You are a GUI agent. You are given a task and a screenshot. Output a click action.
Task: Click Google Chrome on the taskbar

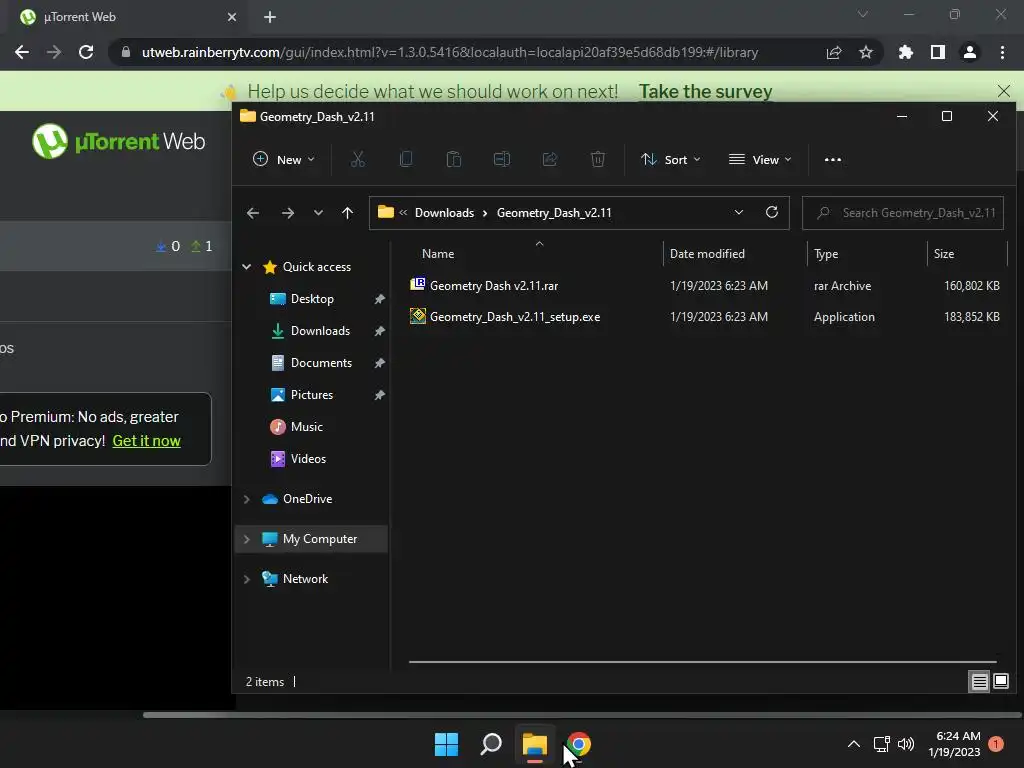tap(579, 744)
